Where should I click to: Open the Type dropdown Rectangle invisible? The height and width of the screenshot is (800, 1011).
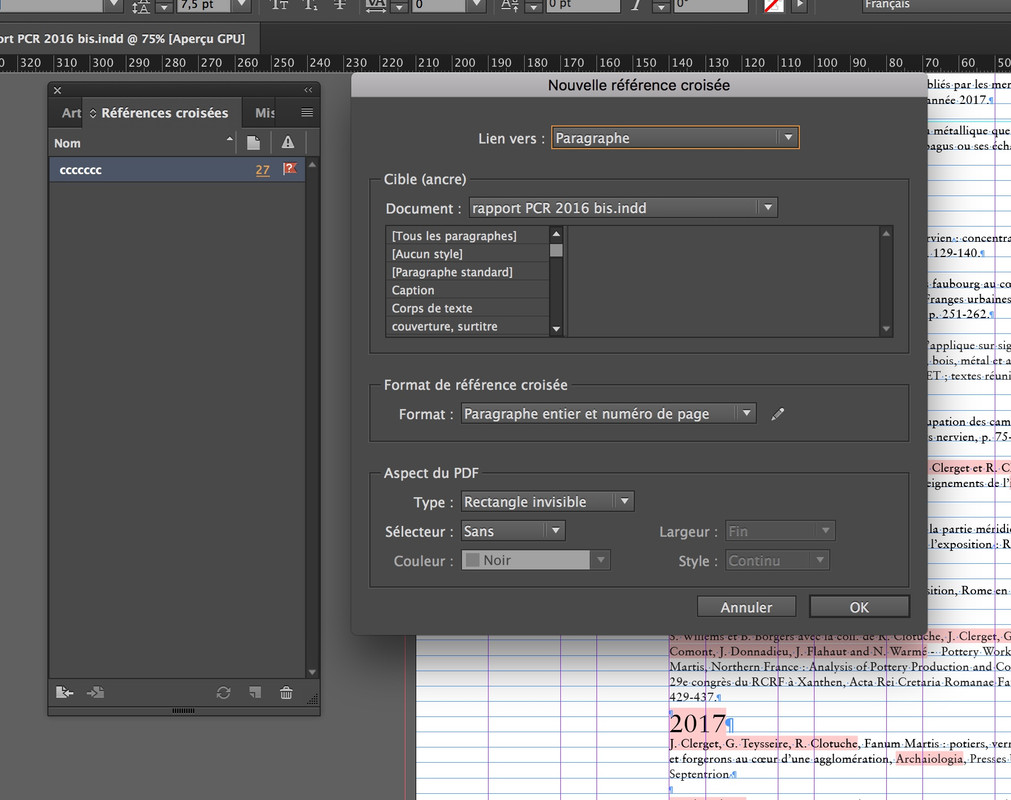[548, 502]
